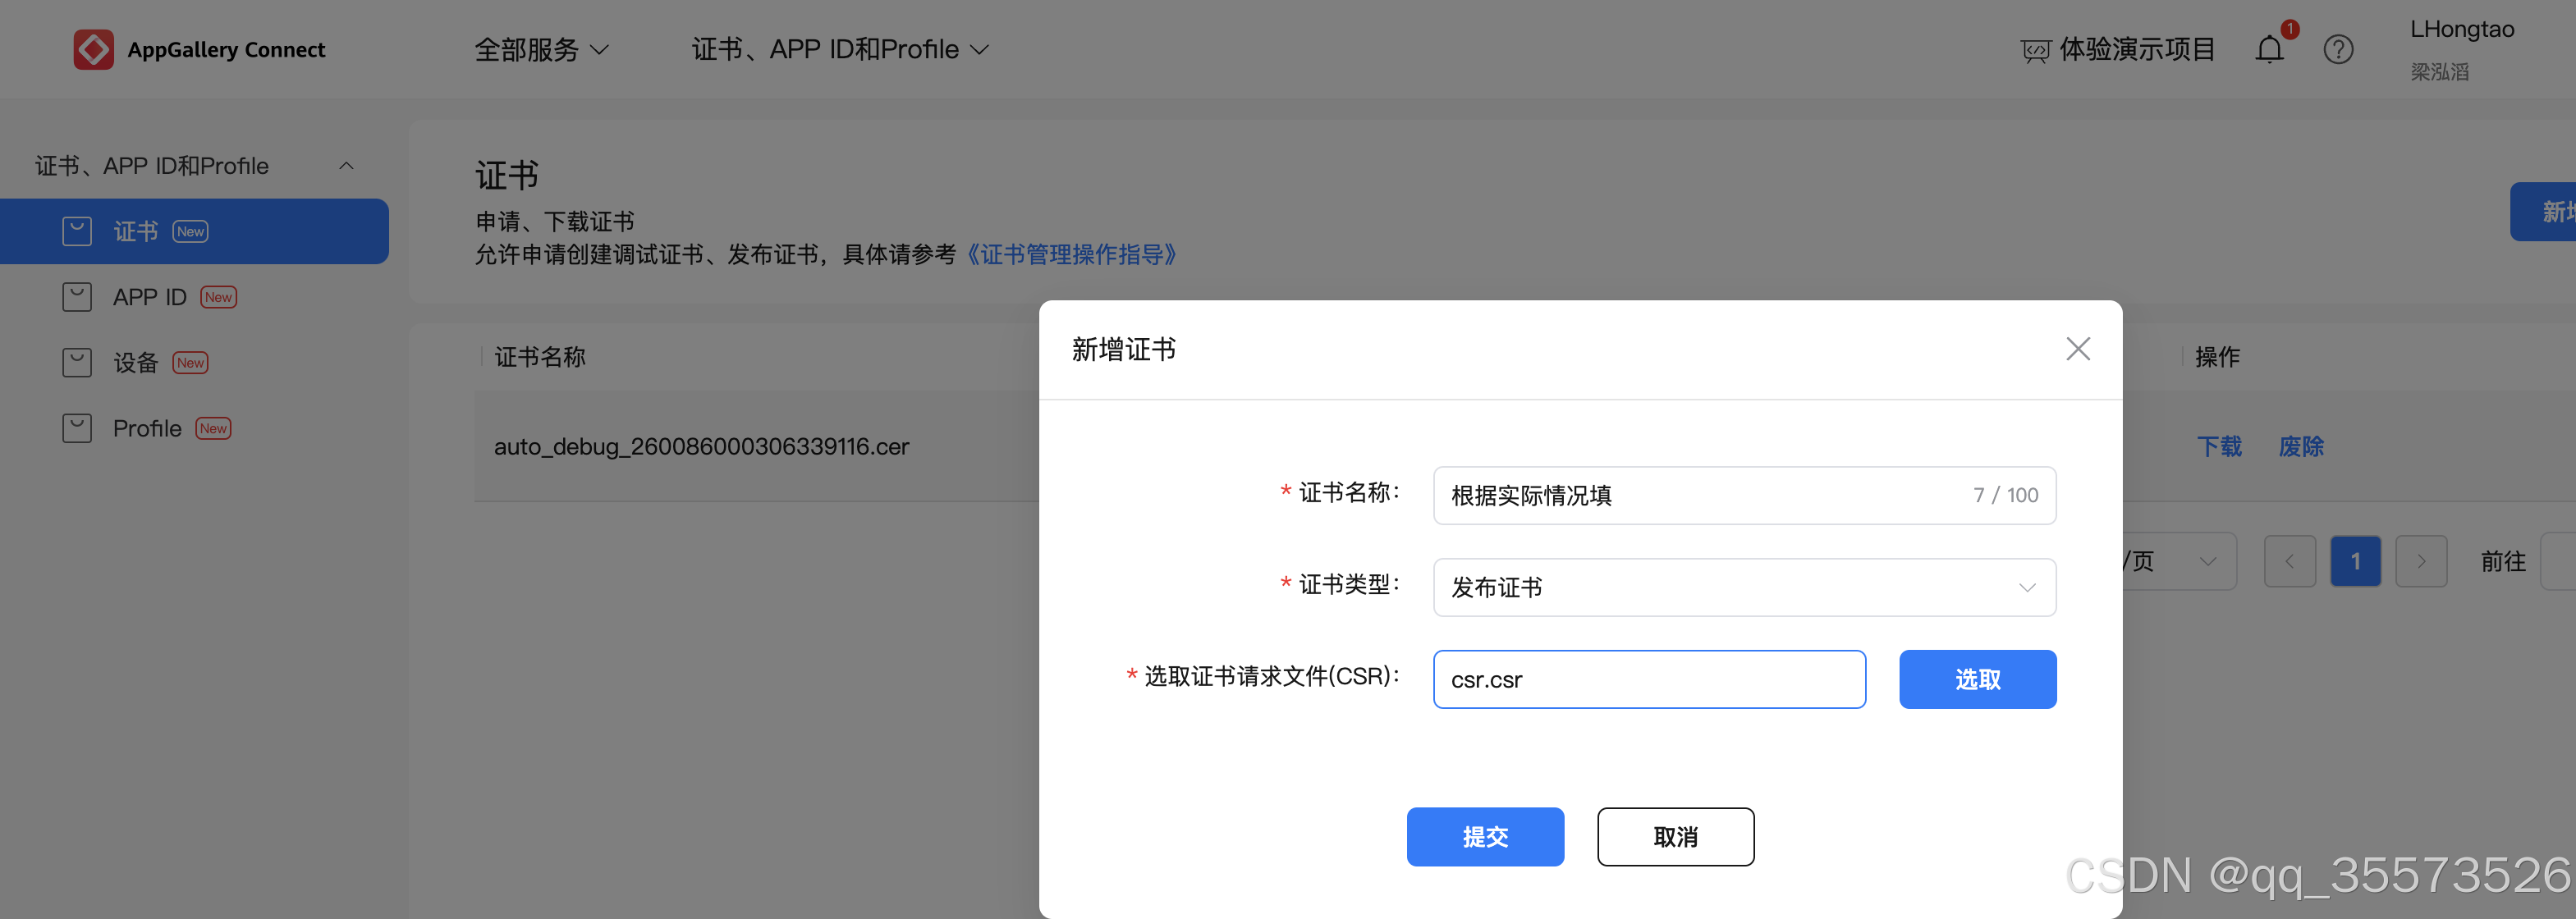The image size is (2576, 919).
Task: Click the AppGallery Connect logo icon
Action: click(93, 49)
